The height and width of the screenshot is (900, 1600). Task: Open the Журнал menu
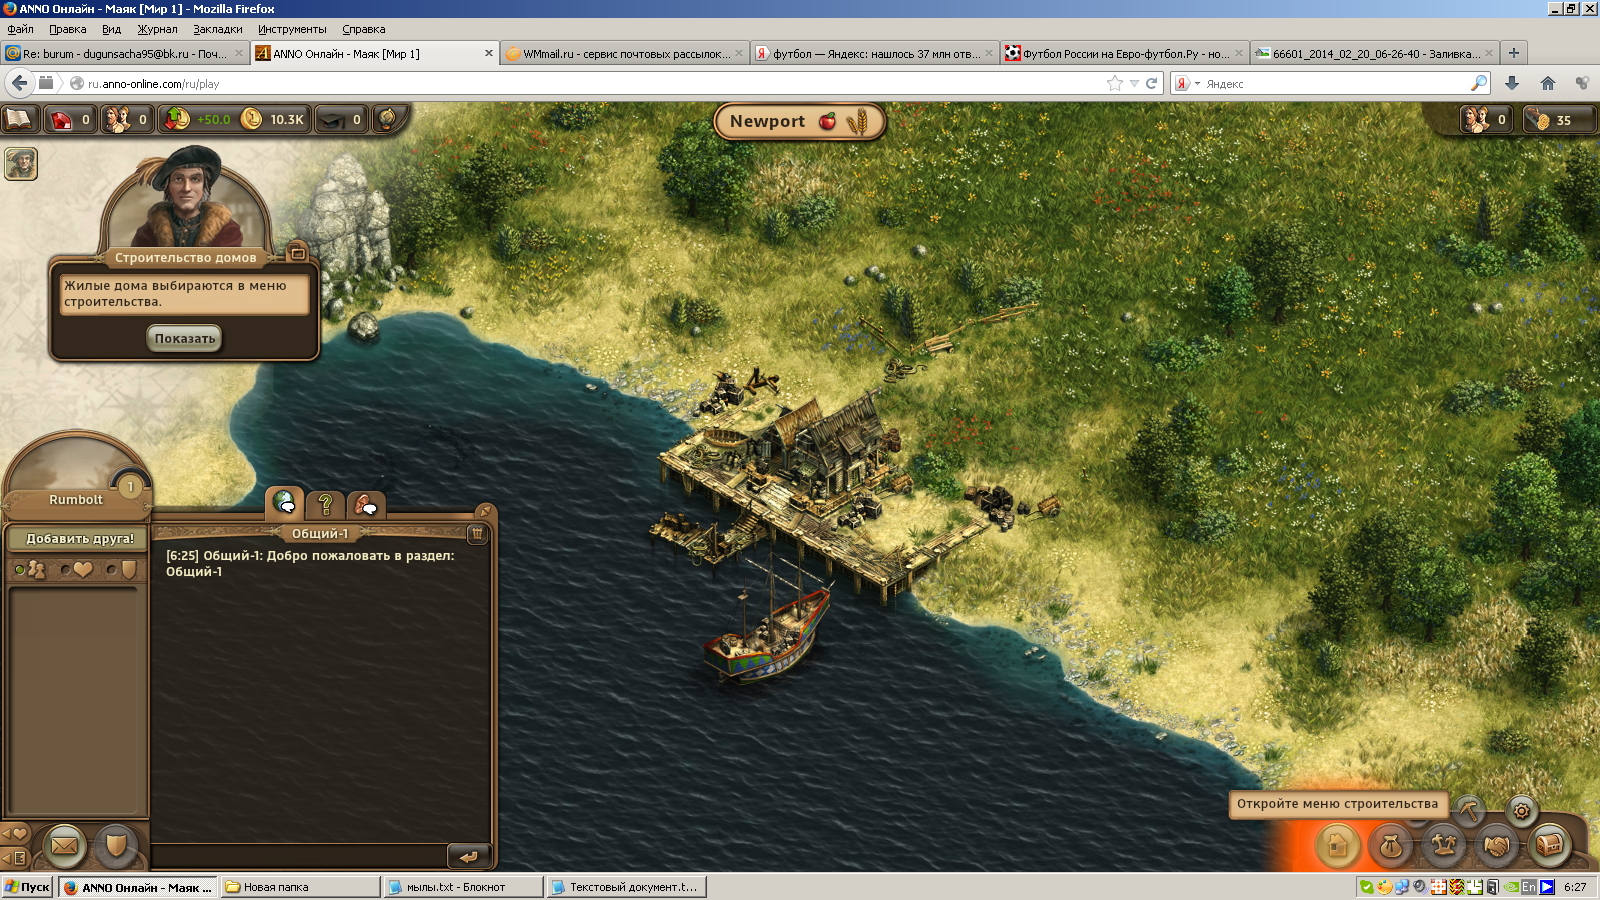157,29
